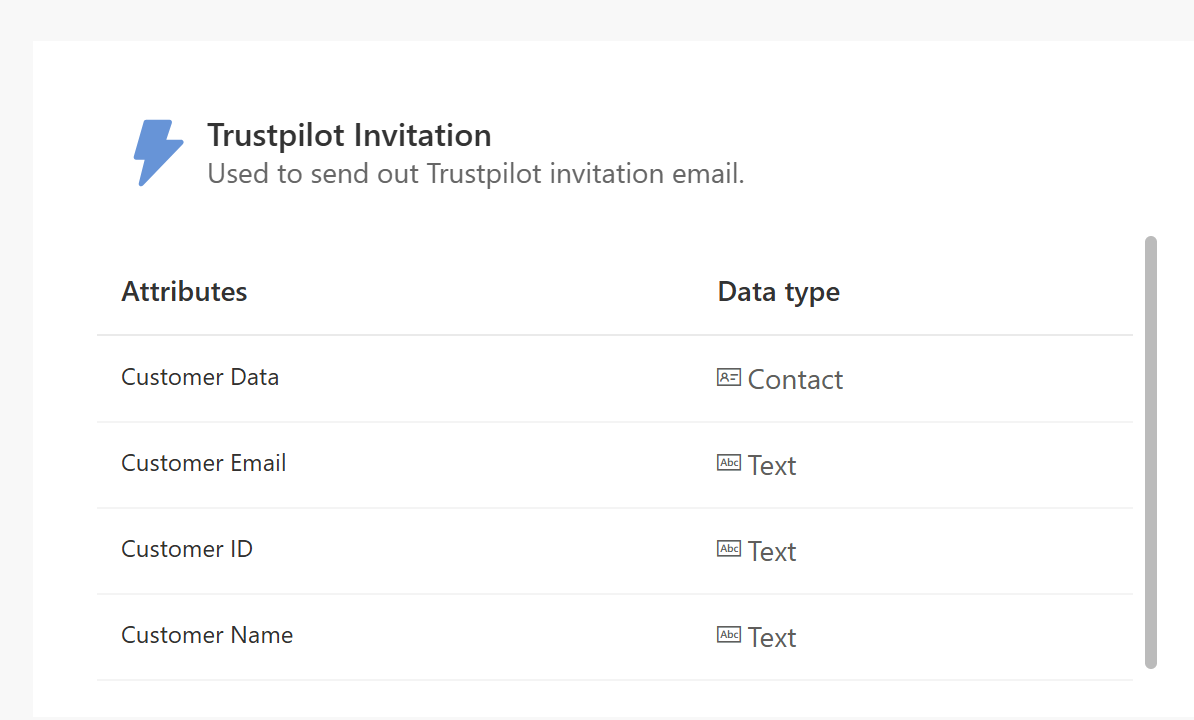Click the Text data type in Customer Name row
This screenshot has width=1194, height=720.
click(x=772, y=638)
